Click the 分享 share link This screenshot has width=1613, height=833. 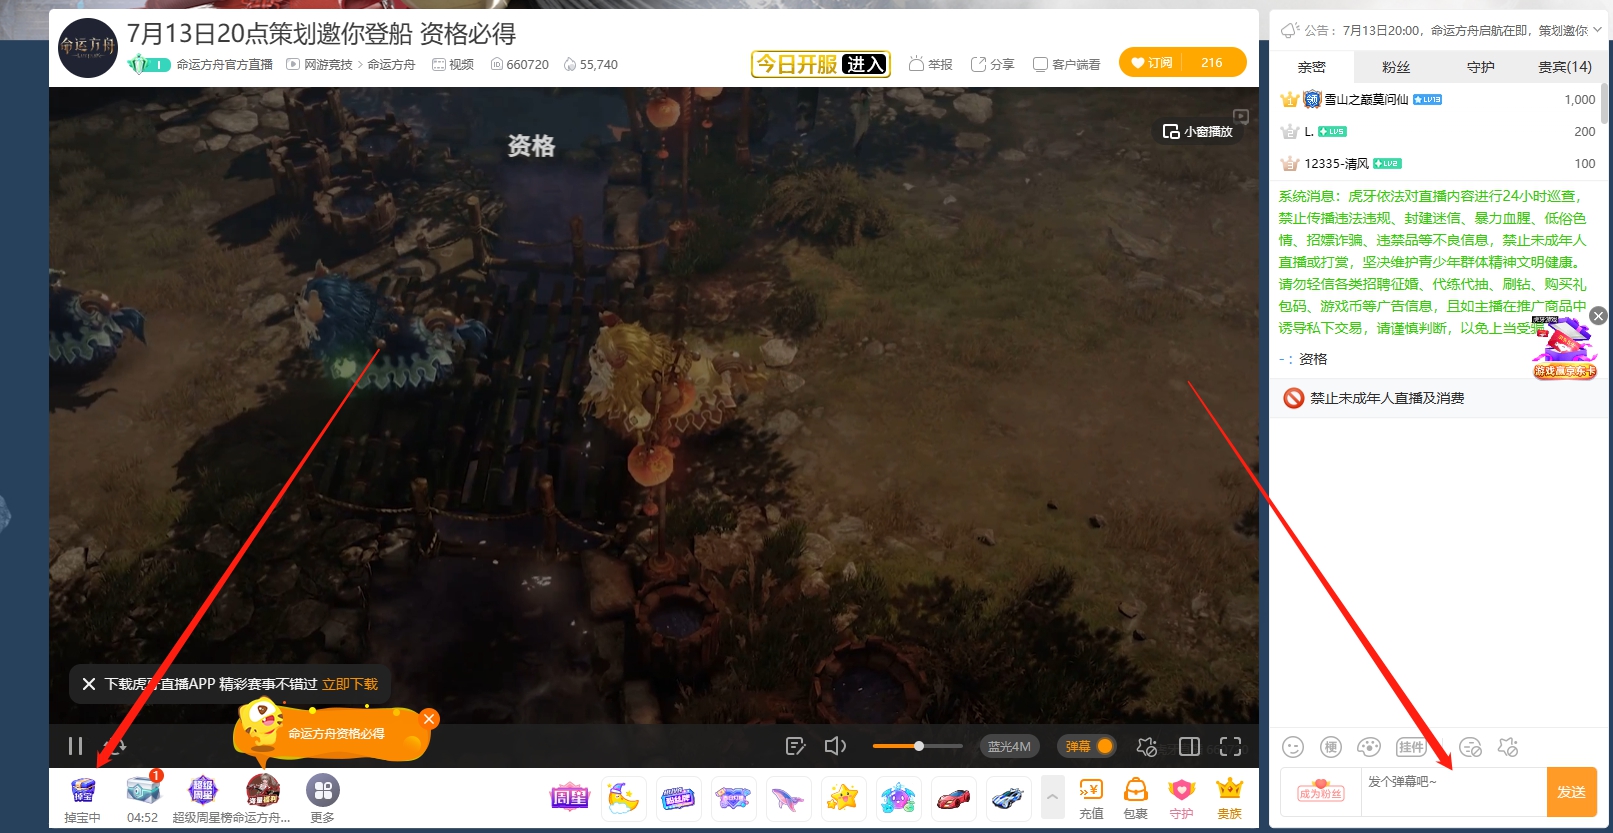point(992,64)
